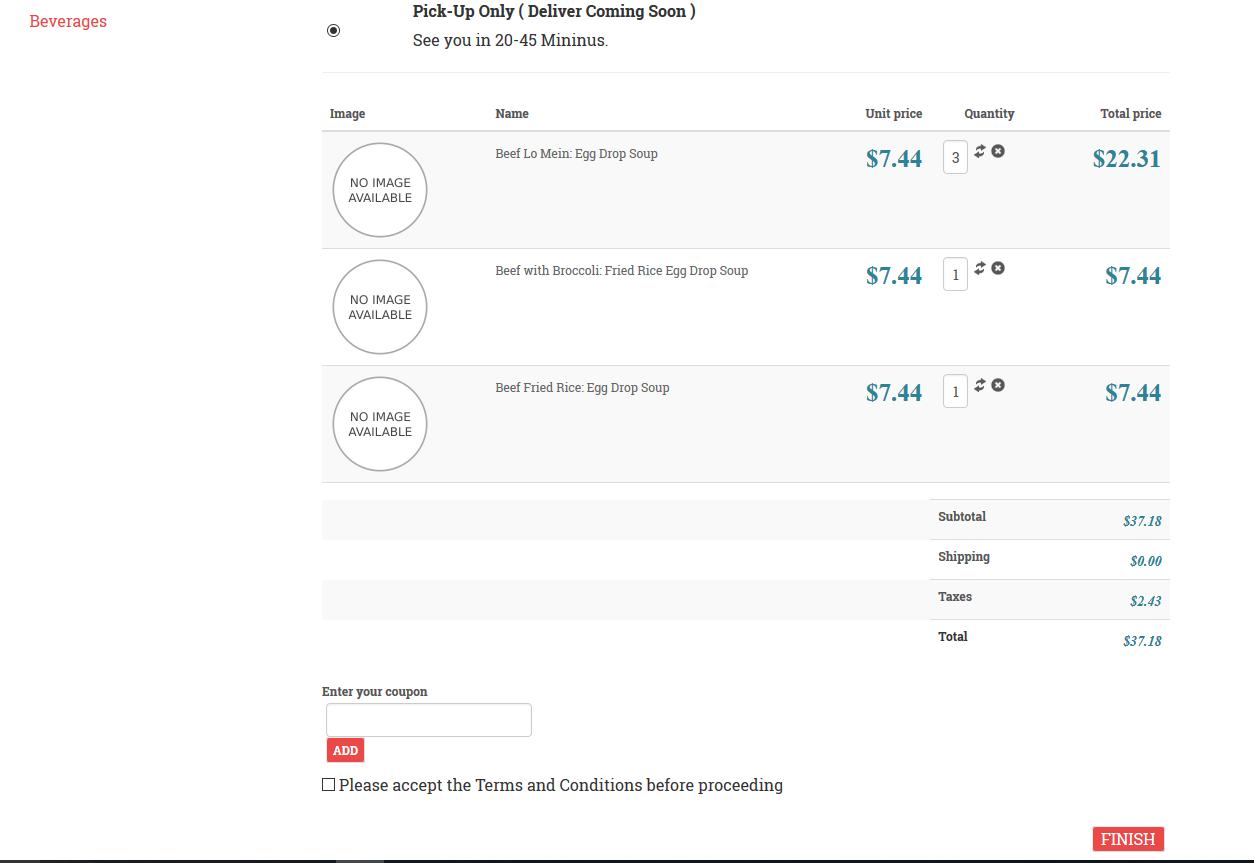The height and width of the screenshot is (863, 1254).
Task: Open Beef Fried Rice: Egg Drop Soup product
Action: pos(582,388)
